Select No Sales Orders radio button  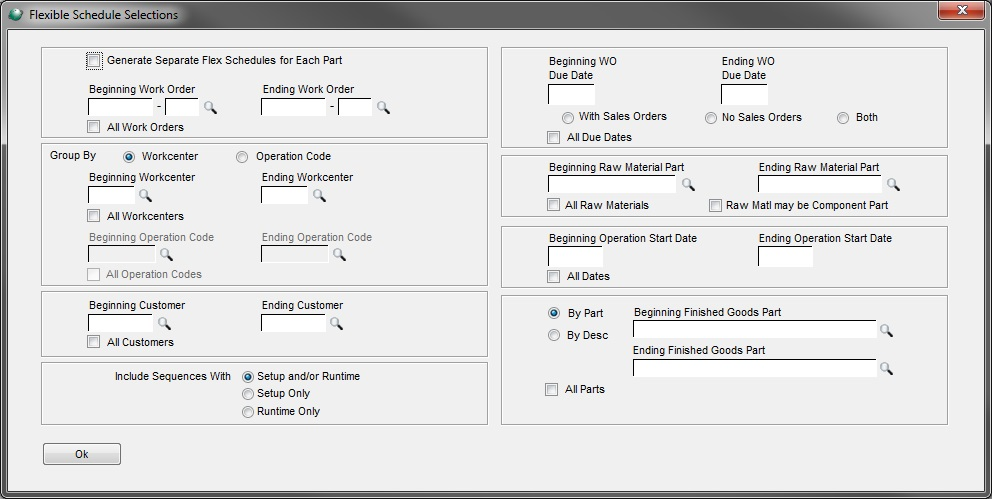coord(711,118)
